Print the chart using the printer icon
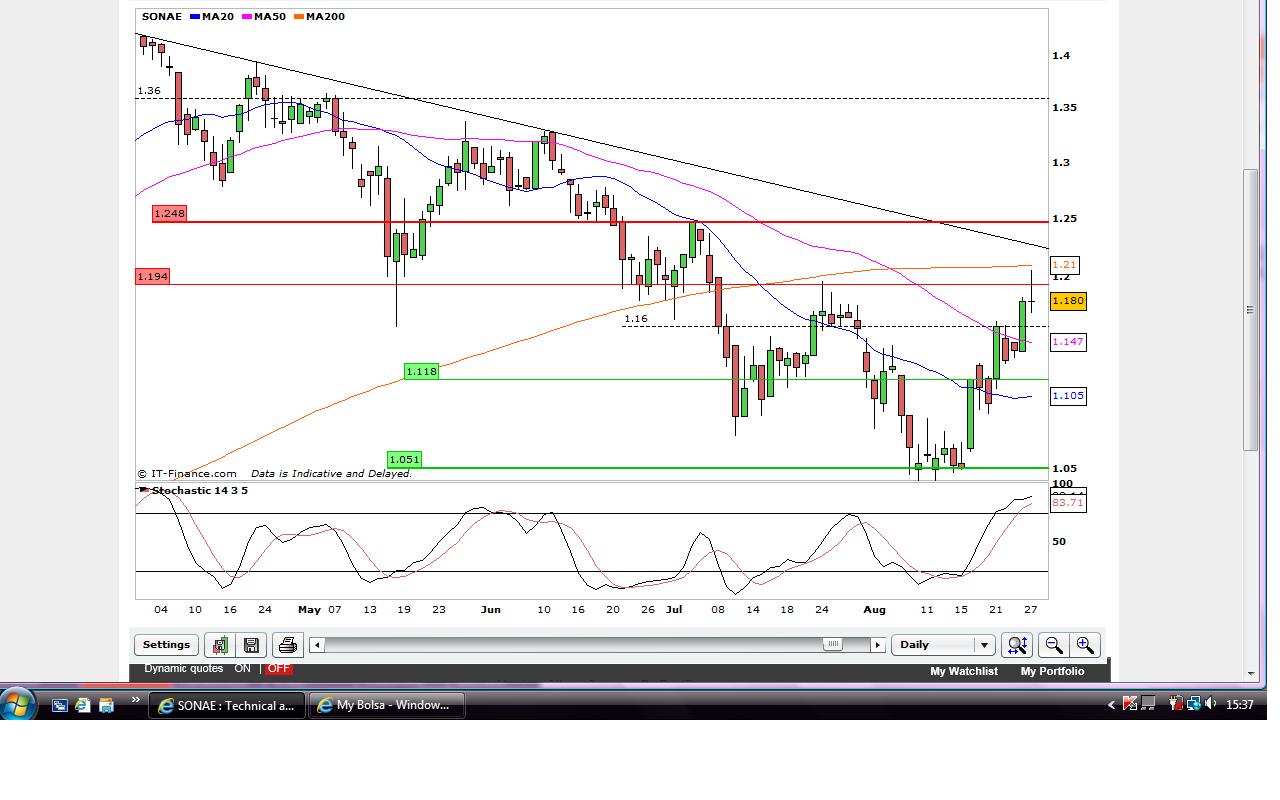Screen dimensions: 1280x800 (x=288, y=645)
